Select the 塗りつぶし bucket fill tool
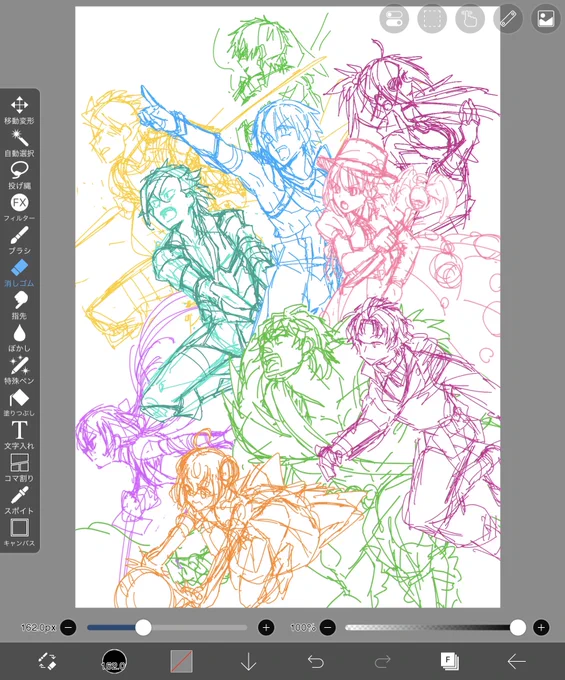The height and width of the screenshot is (680, 565). 20,403
